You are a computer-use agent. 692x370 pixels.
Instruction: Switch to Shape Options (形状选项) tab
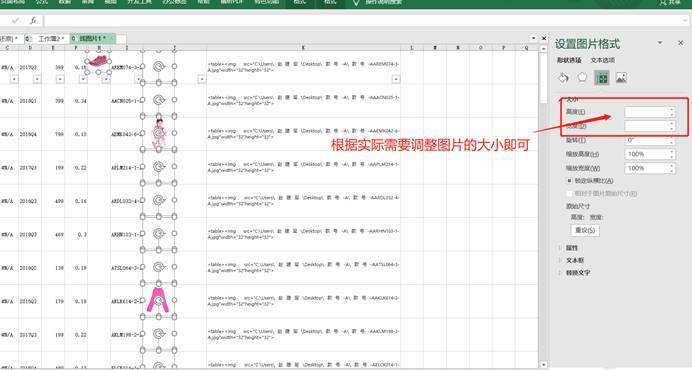point(569,60)
